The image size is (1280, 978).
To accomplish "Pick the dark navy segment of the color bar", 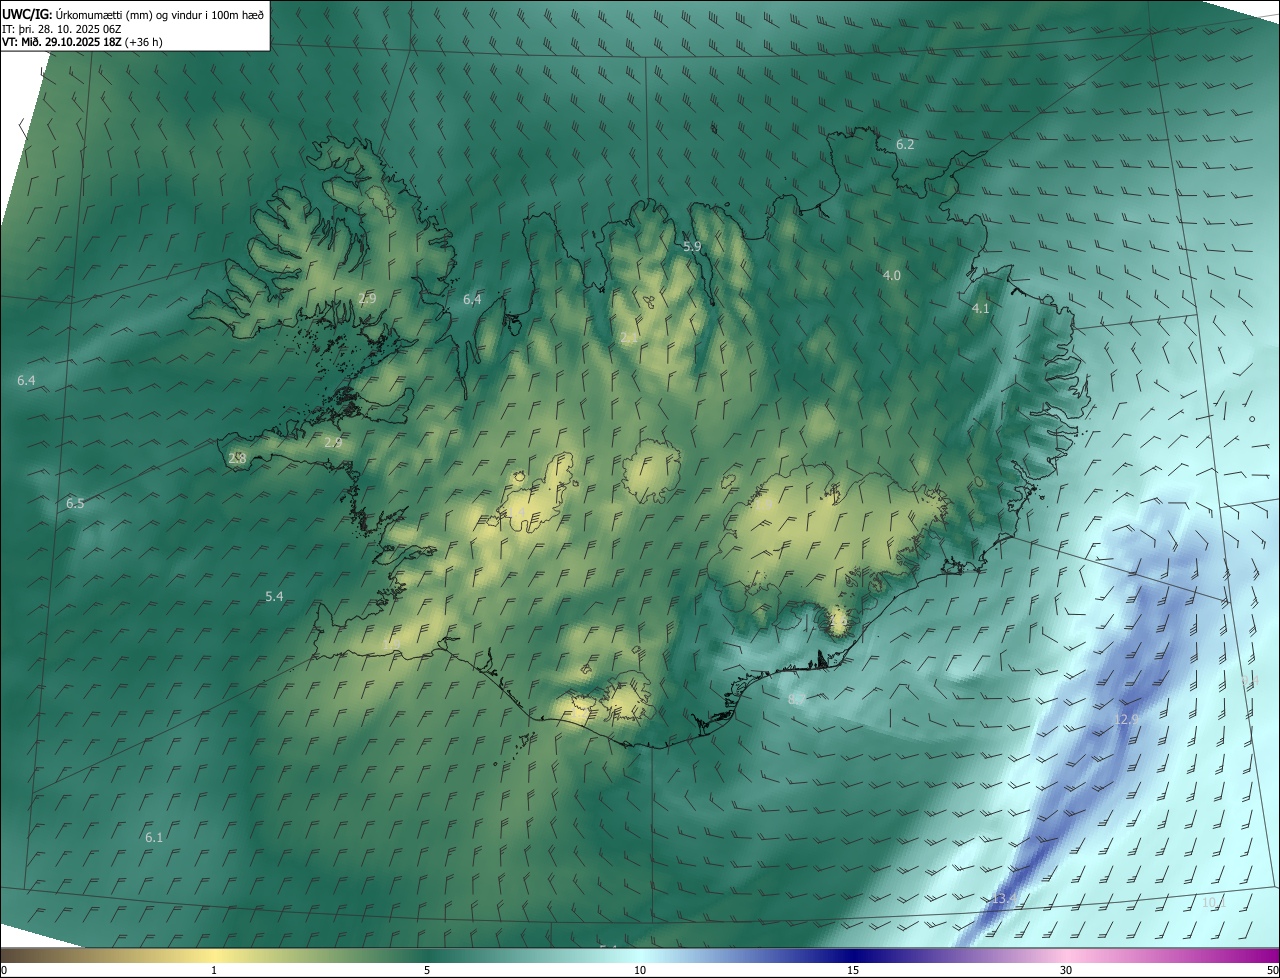I will pos(853,956).
